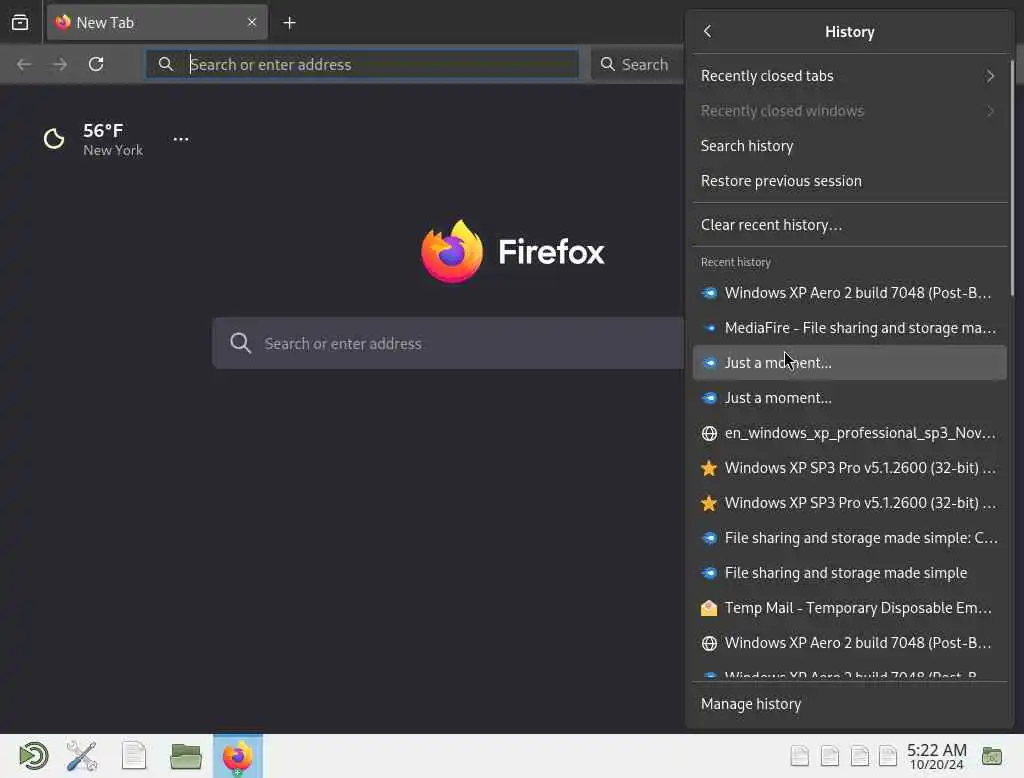Click the History panel scrollbar
This screenshot has height=778, width=1024.
pyautogui.click(x=1012, y=176)
